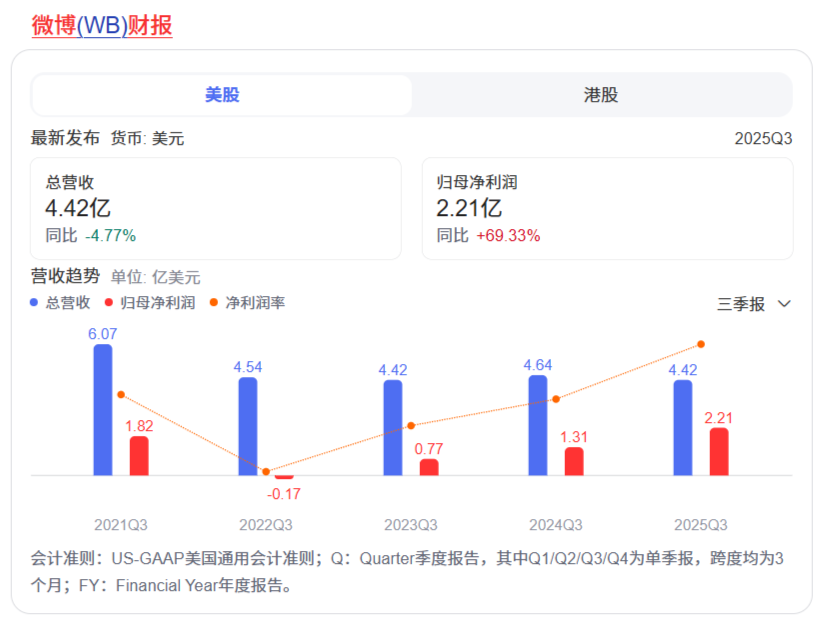Select the blue 总营收 legend dot
The image size is (822, 622).
click(x=33, y=304)
